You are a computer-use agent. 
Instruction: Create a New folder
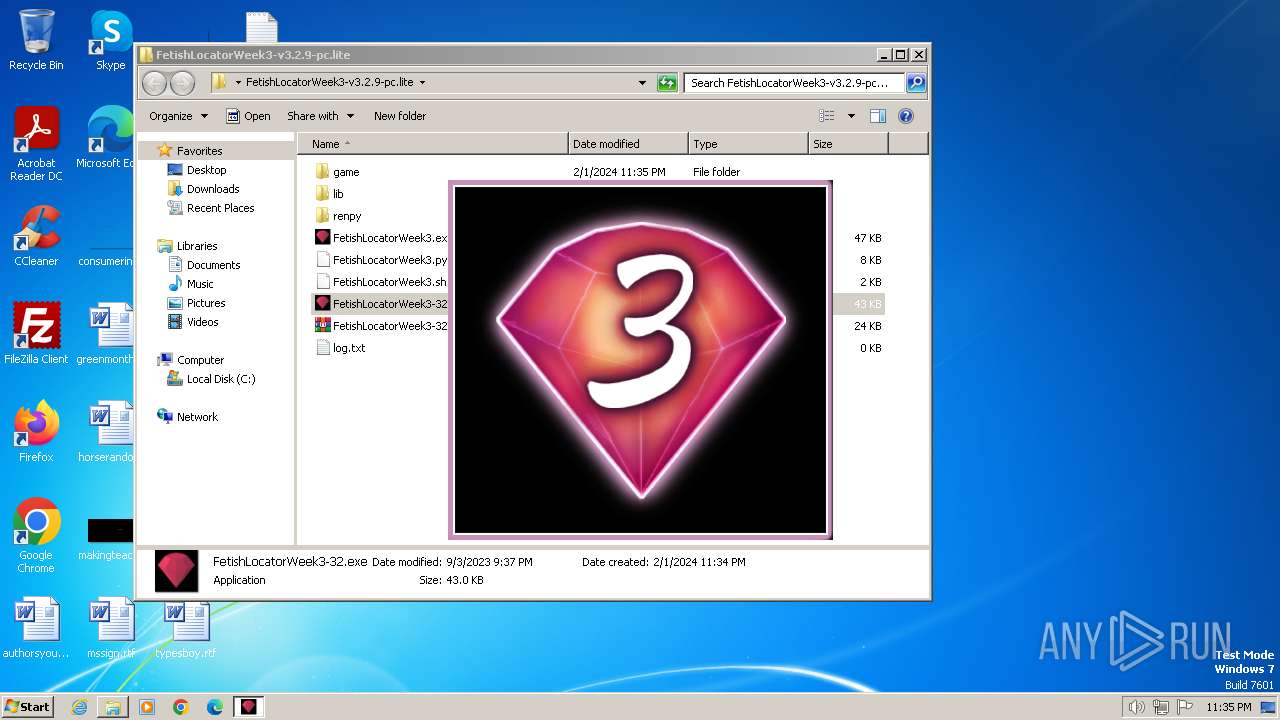tap(400, 116)
